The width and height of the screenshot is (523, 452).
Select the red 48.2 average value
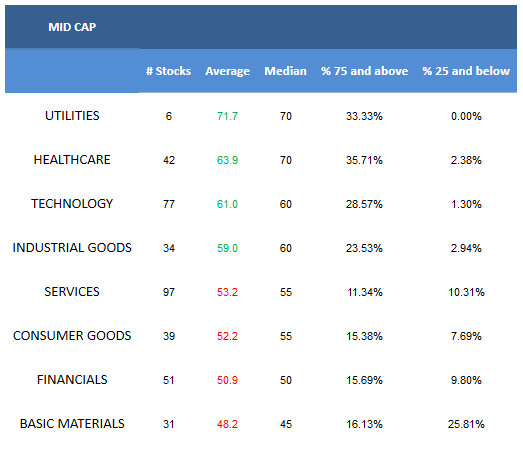tap(227, 424)
